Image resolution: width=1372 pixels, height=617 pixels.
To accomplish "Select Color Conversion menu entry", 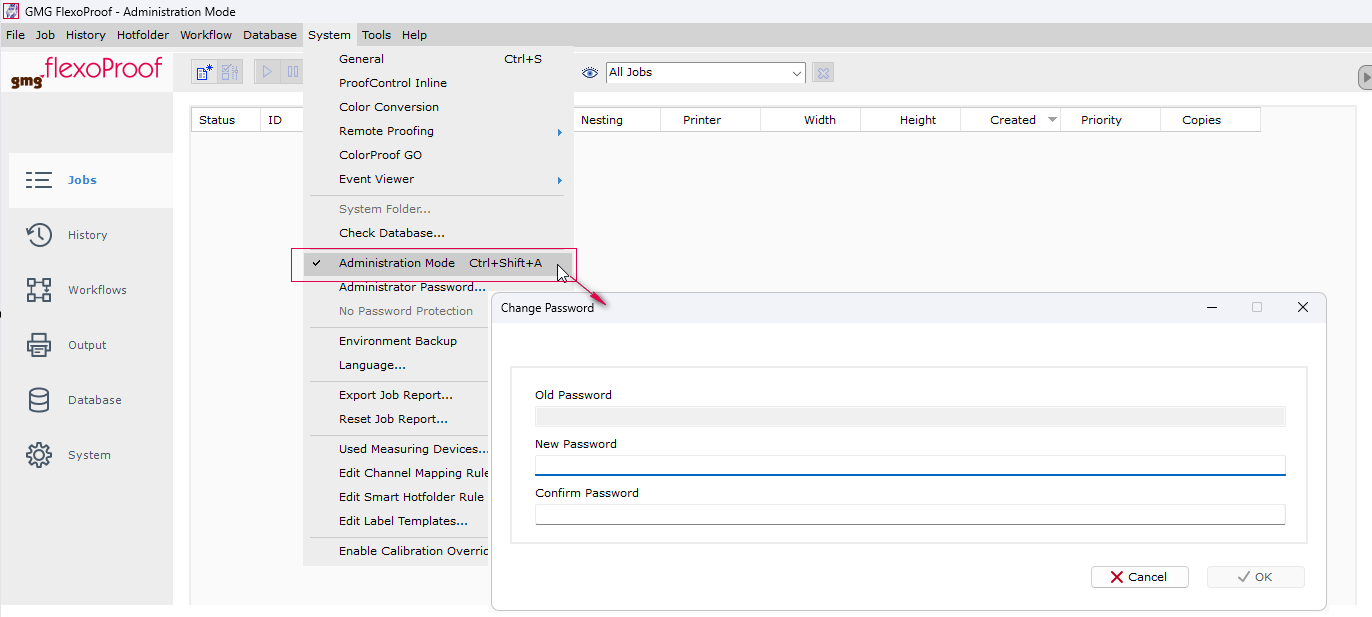I will click(x=439, y=107).
